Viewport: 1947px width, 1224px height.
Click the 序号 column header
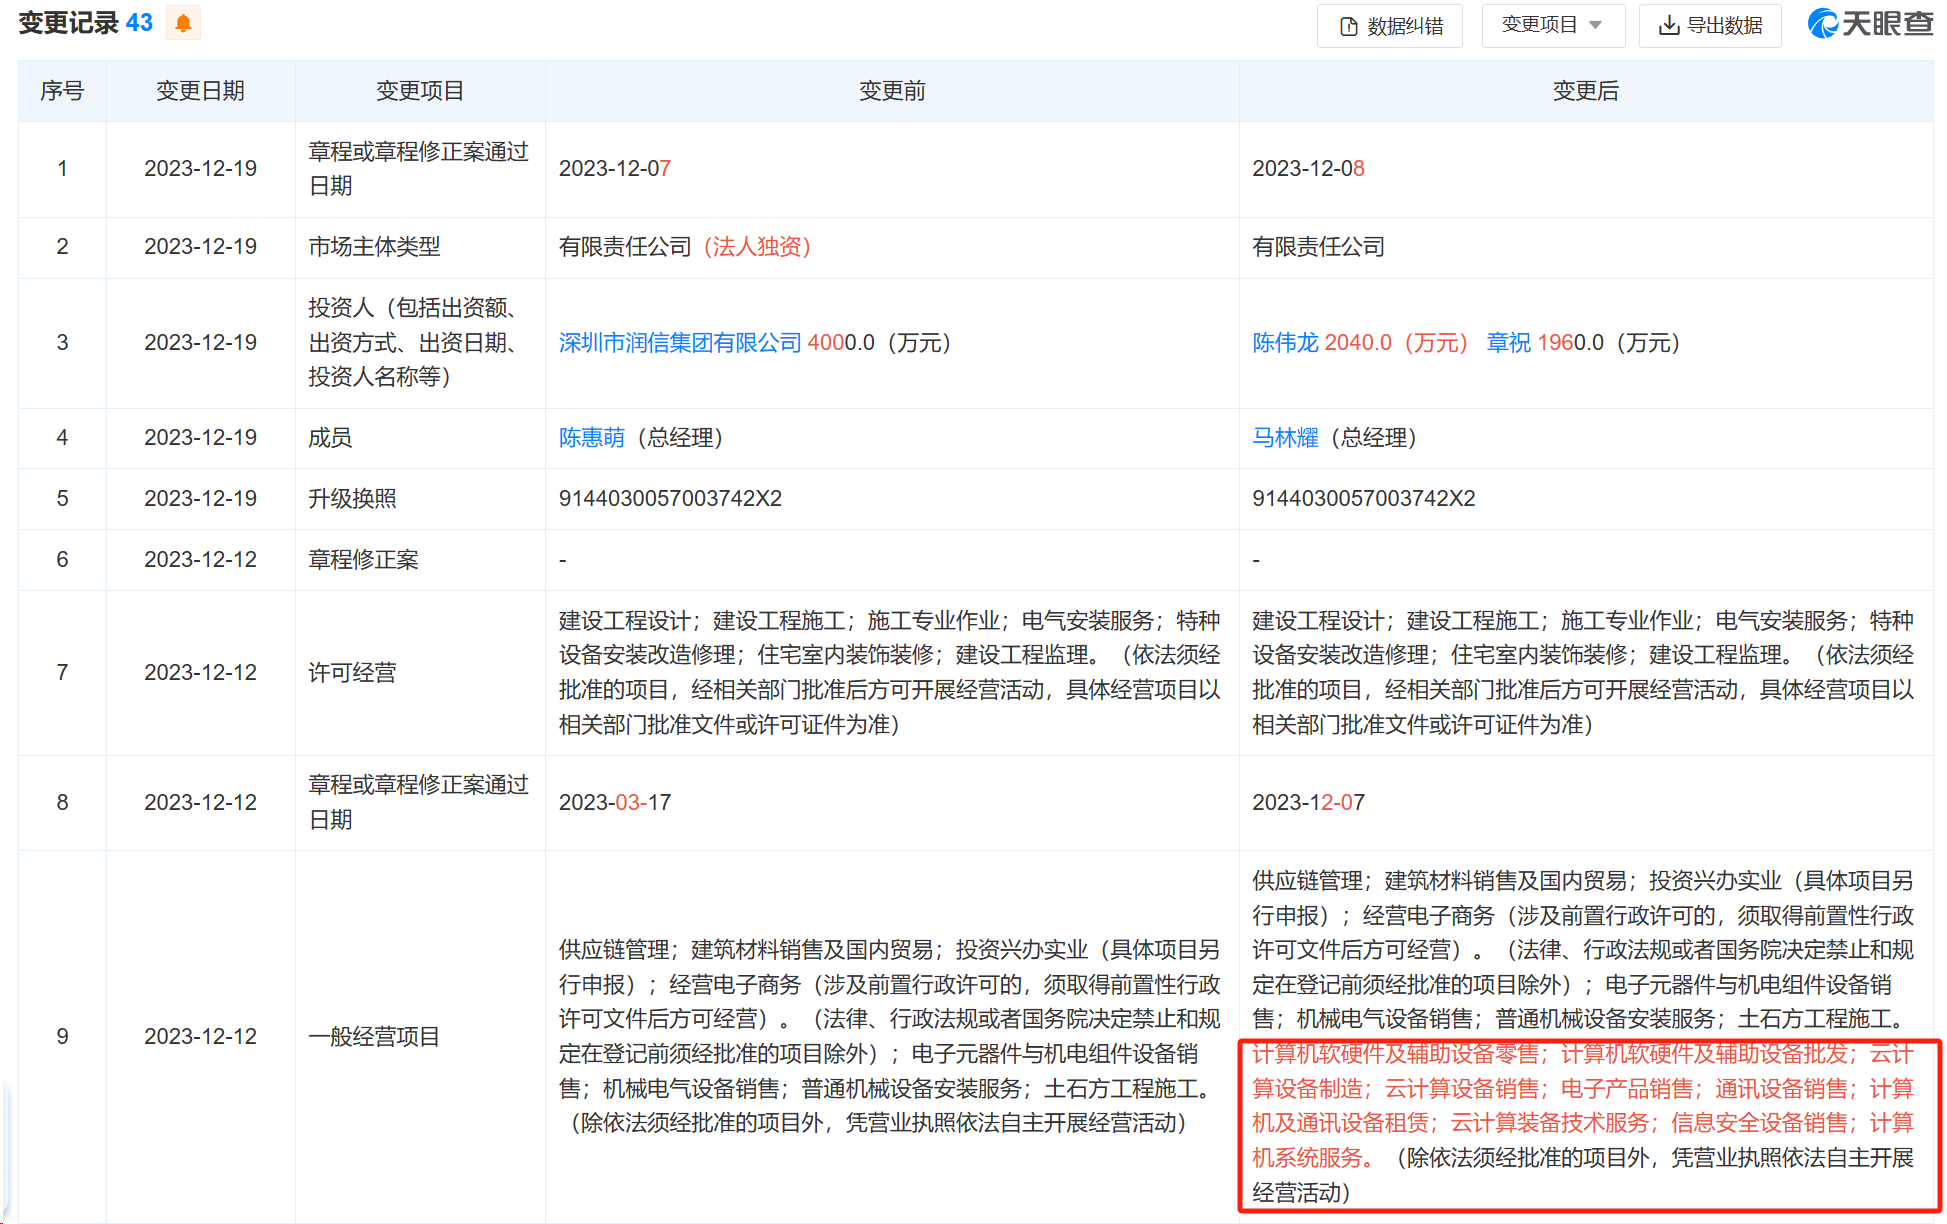point(62,91)
